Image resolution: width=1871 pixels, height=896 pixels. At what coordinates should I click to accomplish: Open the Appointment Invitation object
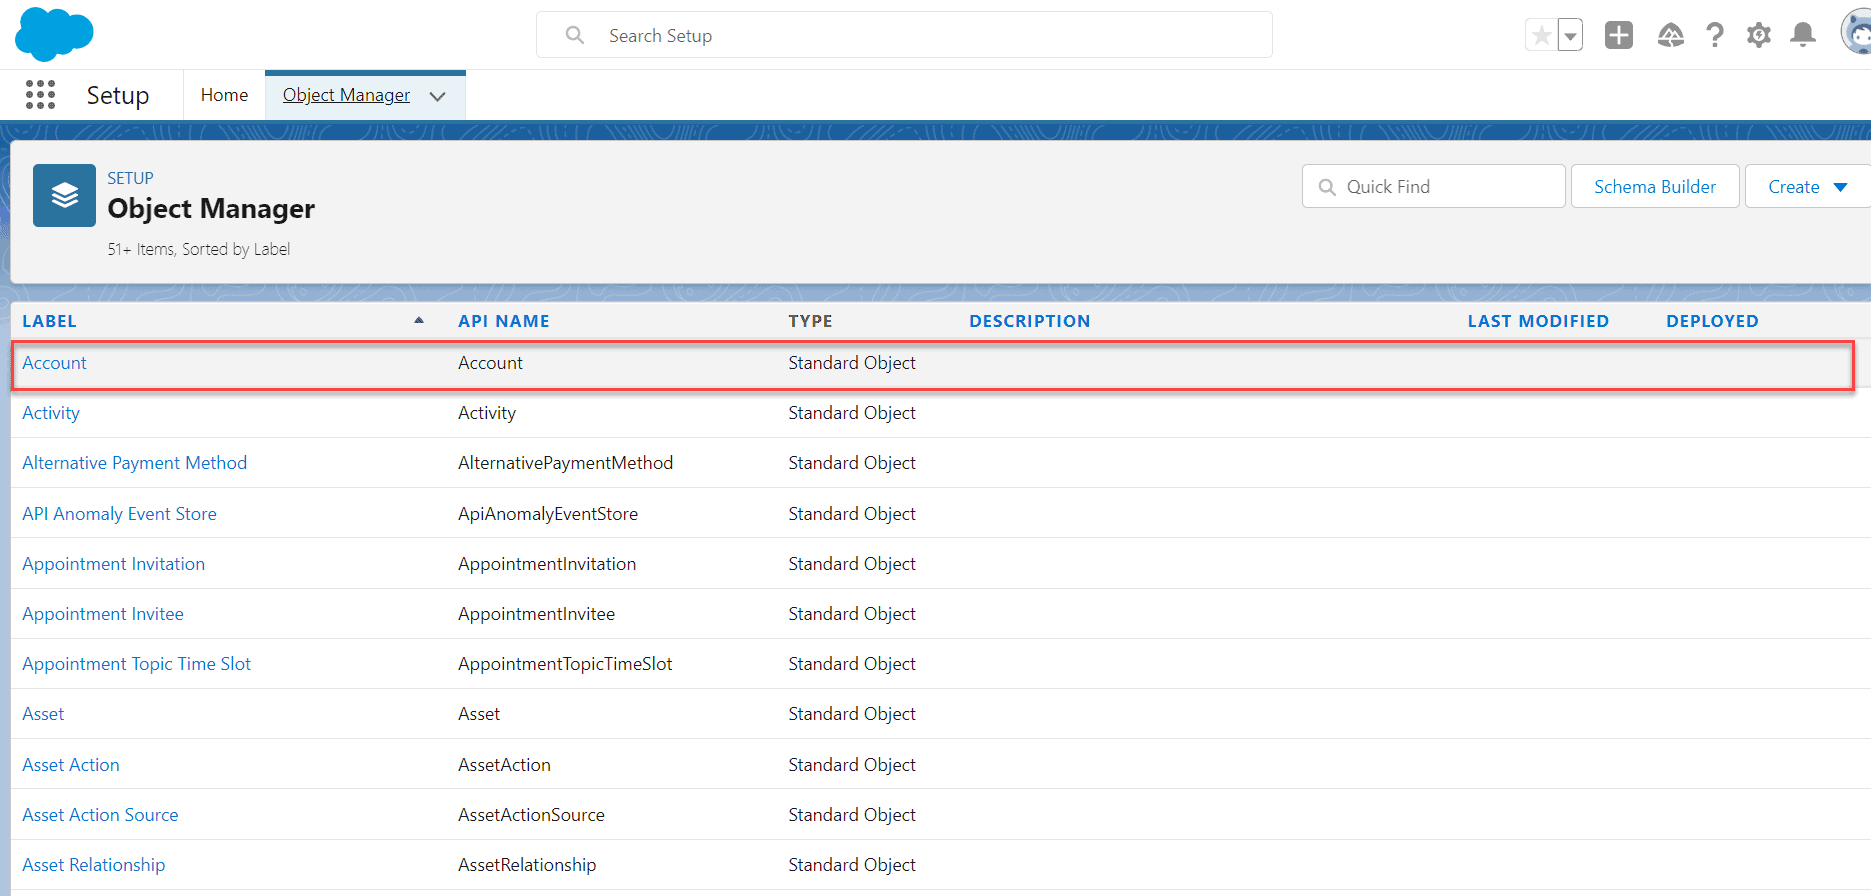[114, 564]
